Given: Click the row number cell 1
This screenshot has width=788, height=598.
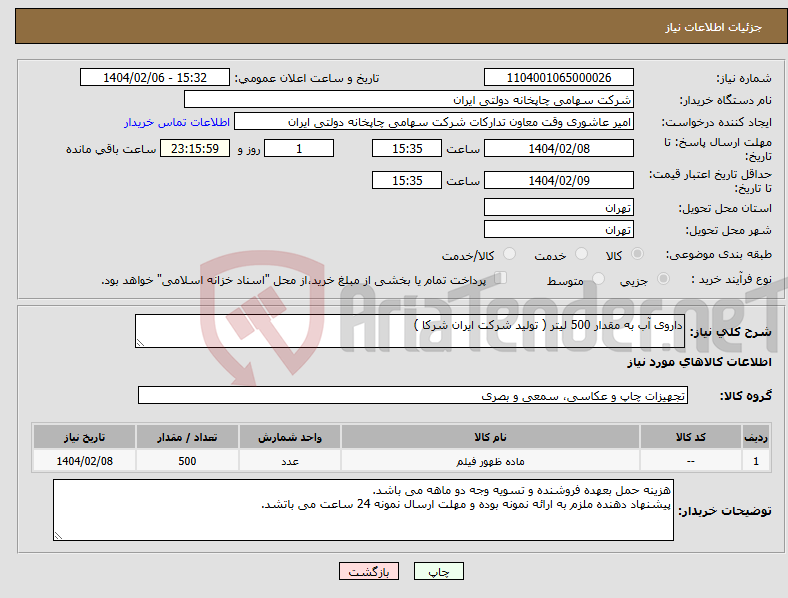Looking at the screenshot, I should point(756,461).
